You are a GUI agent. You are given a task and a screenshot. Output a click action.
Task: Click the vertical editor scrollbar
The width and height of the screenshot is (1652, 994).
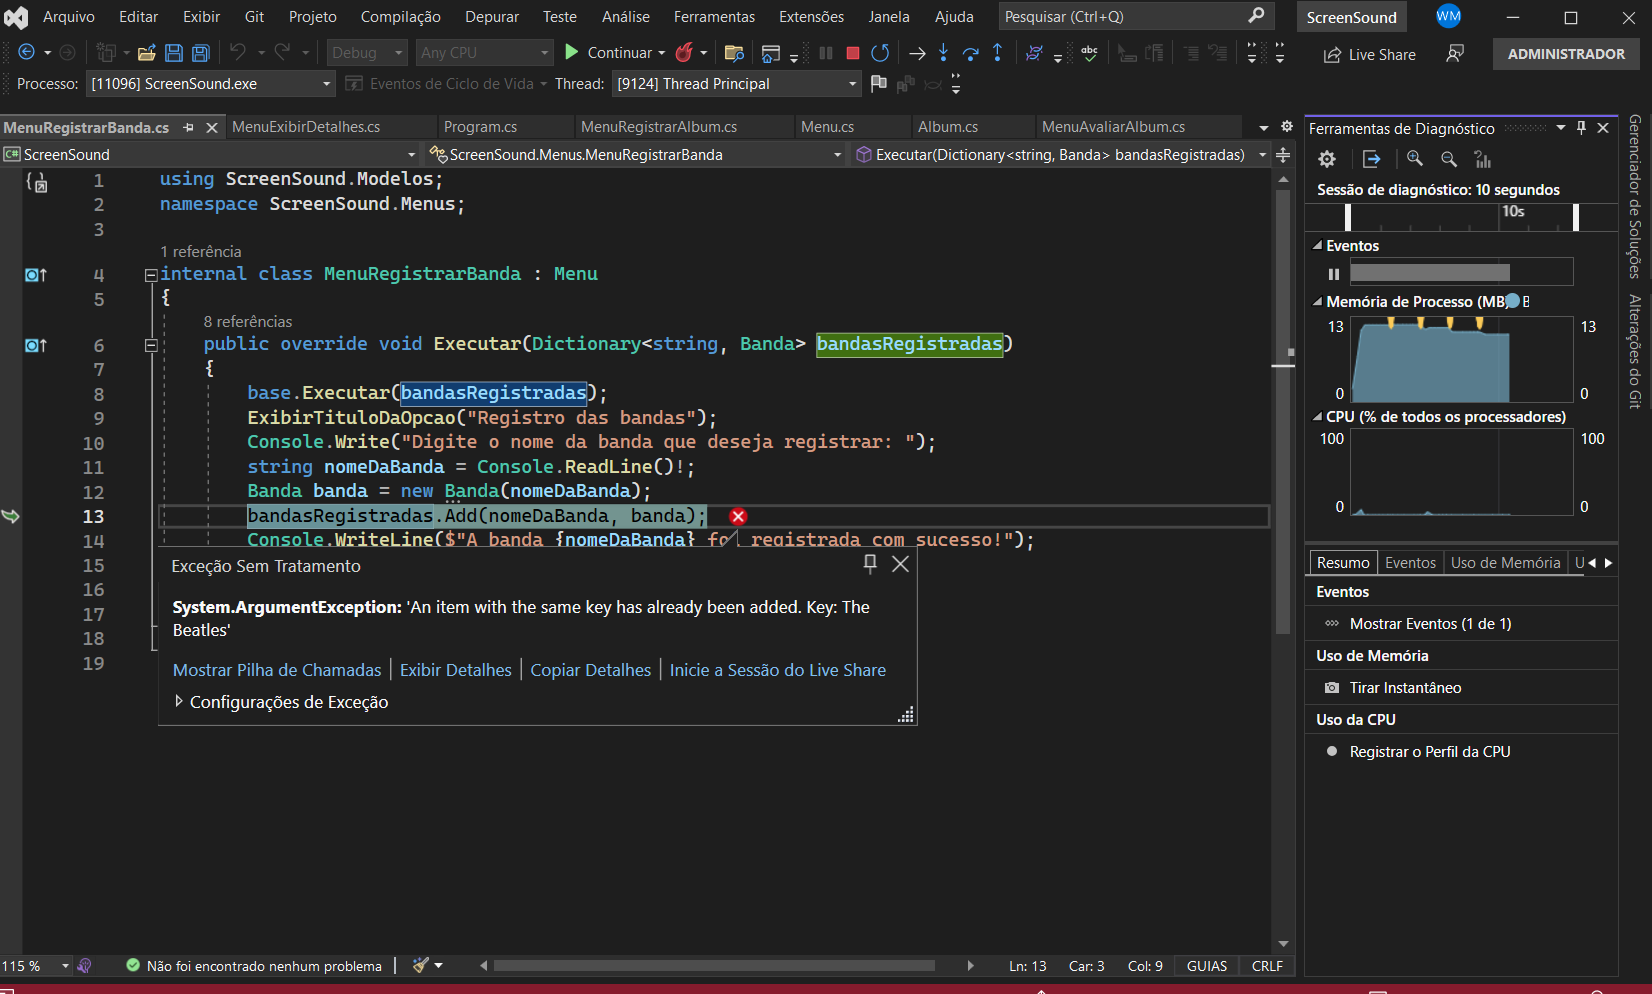click(x=1283, y=410)
